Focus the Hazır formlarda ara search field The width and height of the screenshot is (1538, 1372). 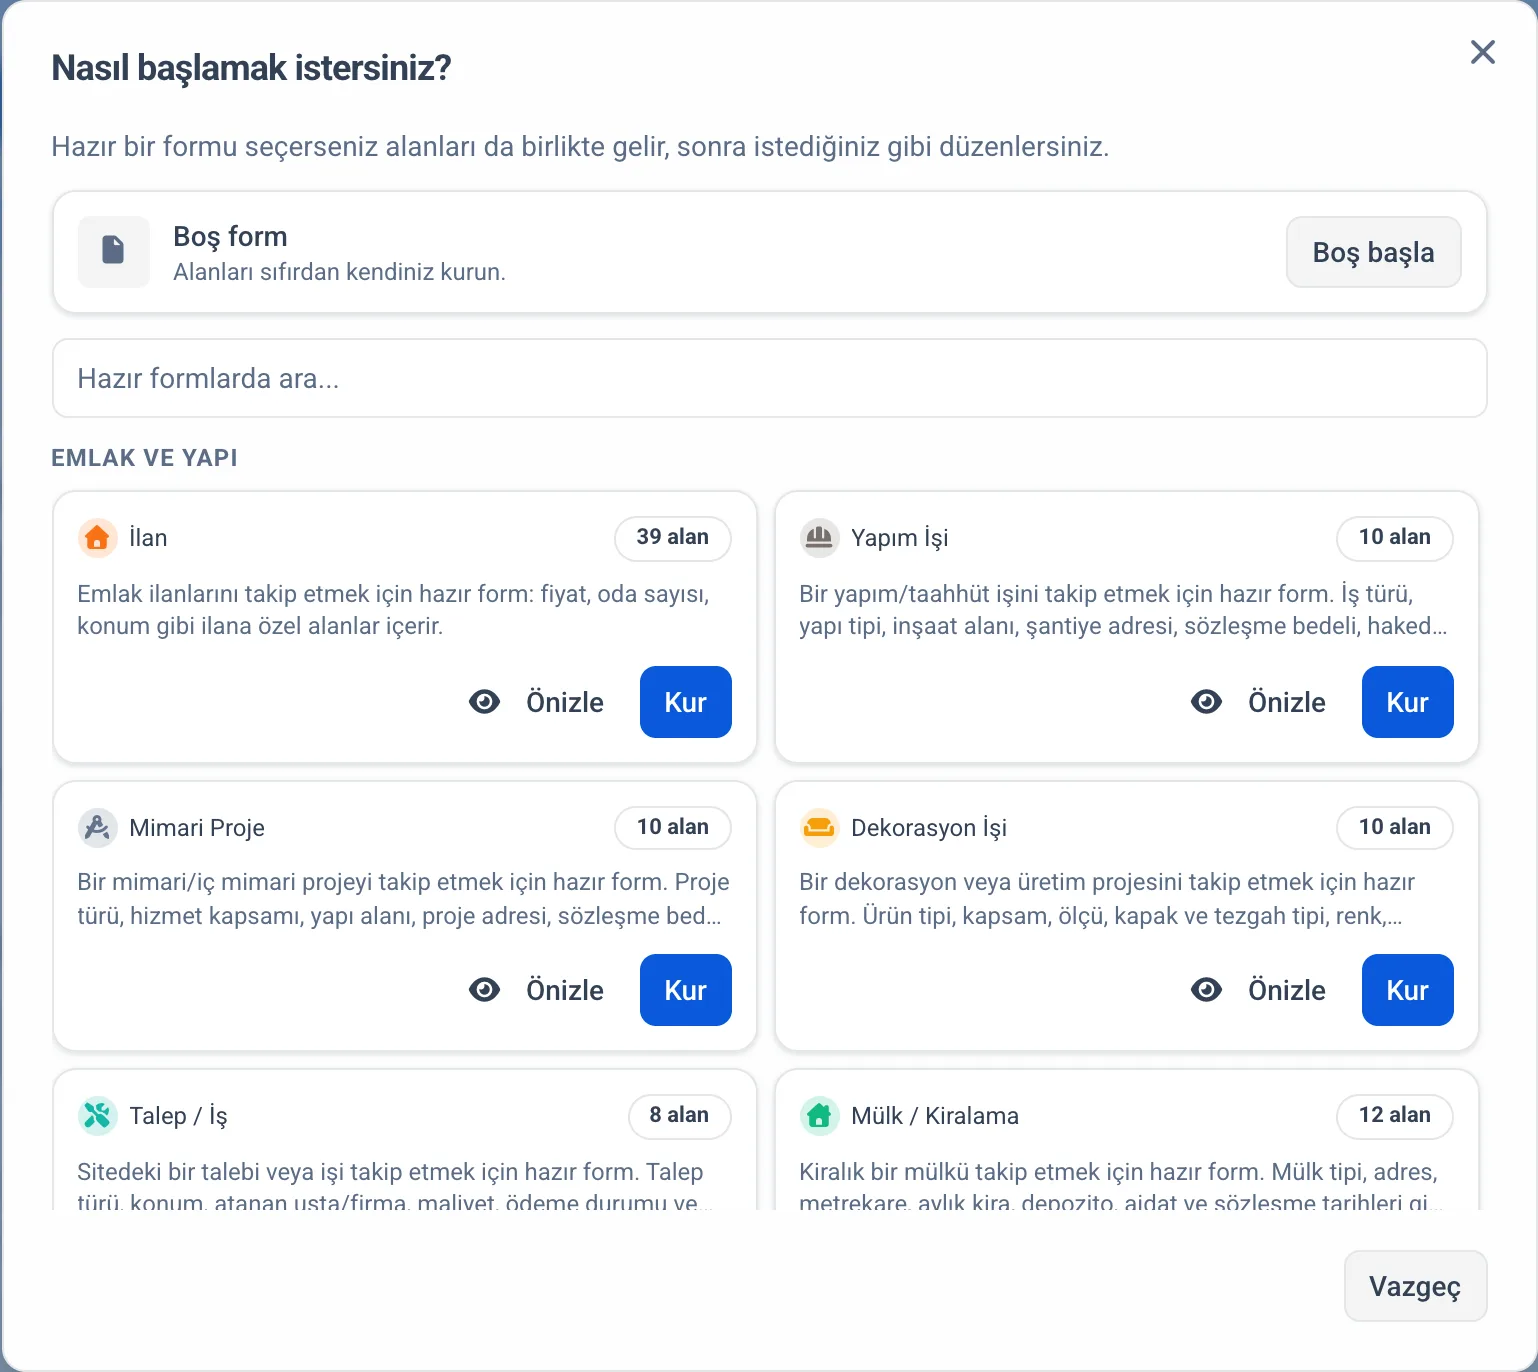coord(770,378)
